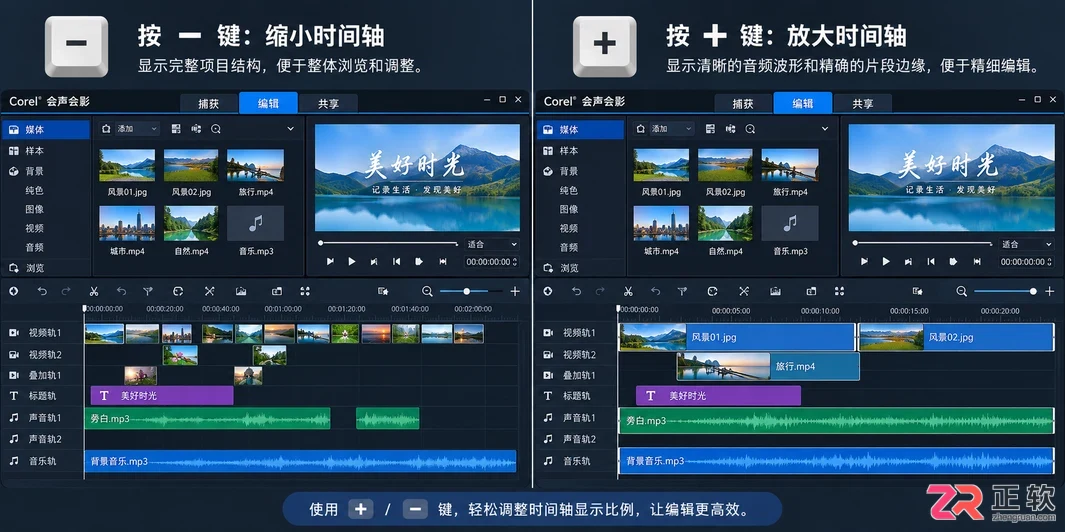Click zoom in plus in right timeline
This screenshot has height=532, width=1065.
pyautogui.click(x=1049, y=291)
